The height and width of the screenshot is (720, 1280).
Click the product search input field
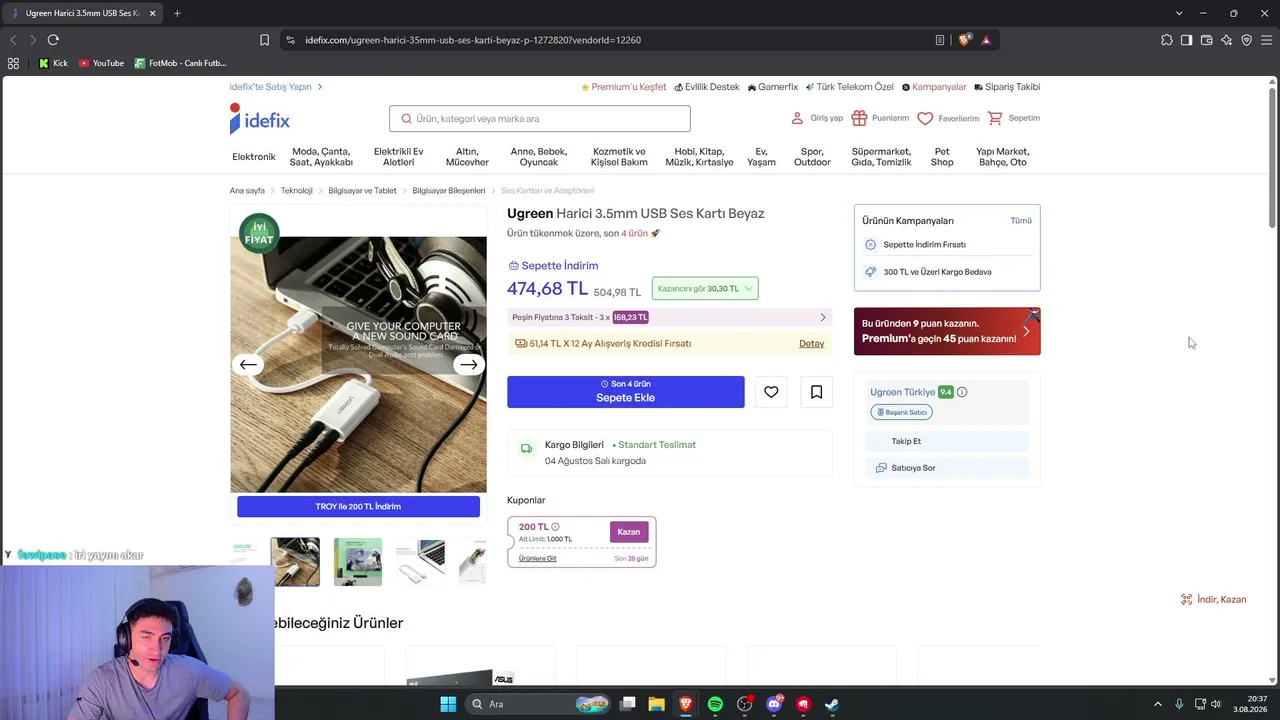[540, 119]
